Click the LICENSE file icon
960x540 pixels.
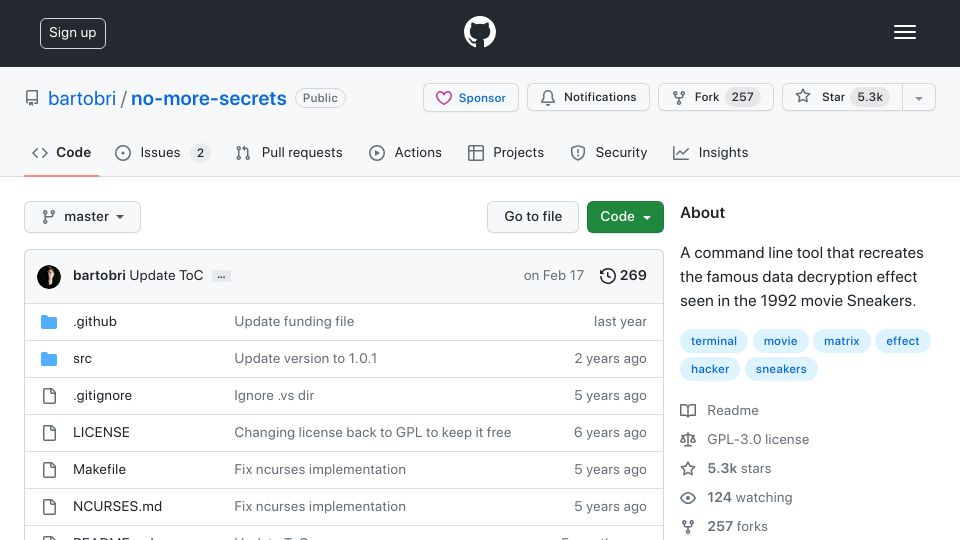click(50, 433)
